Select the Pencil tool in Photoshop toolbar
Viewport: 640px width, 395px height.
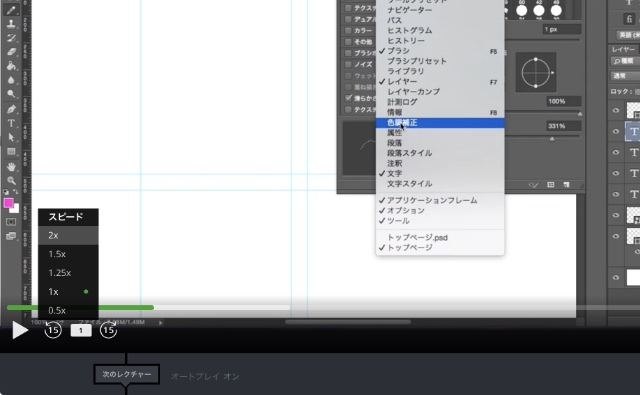(x=11, y=9)
